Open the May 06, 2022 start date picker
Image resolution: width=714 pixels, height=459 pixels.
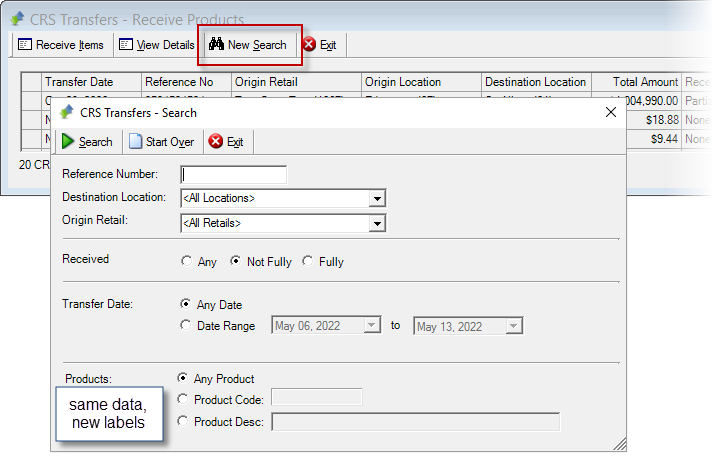point(372,326)
